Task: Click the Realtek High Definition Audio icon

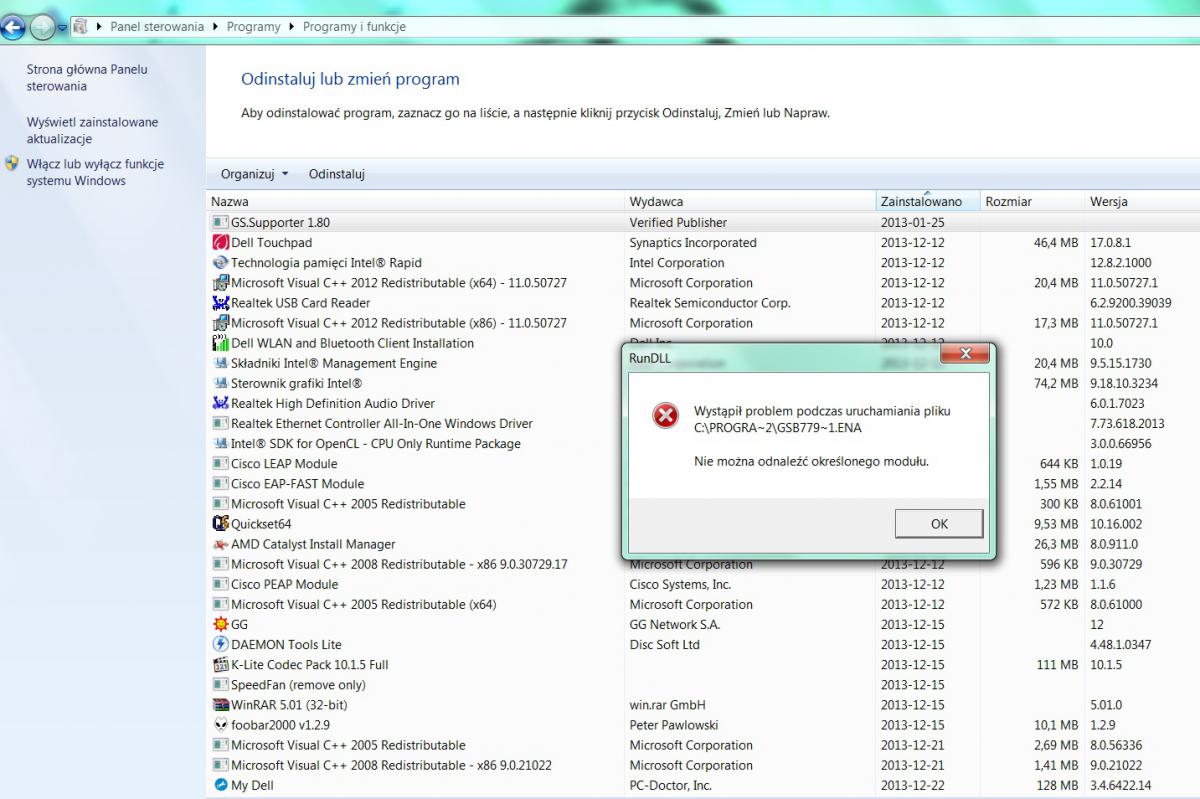Action: [221, 403]
